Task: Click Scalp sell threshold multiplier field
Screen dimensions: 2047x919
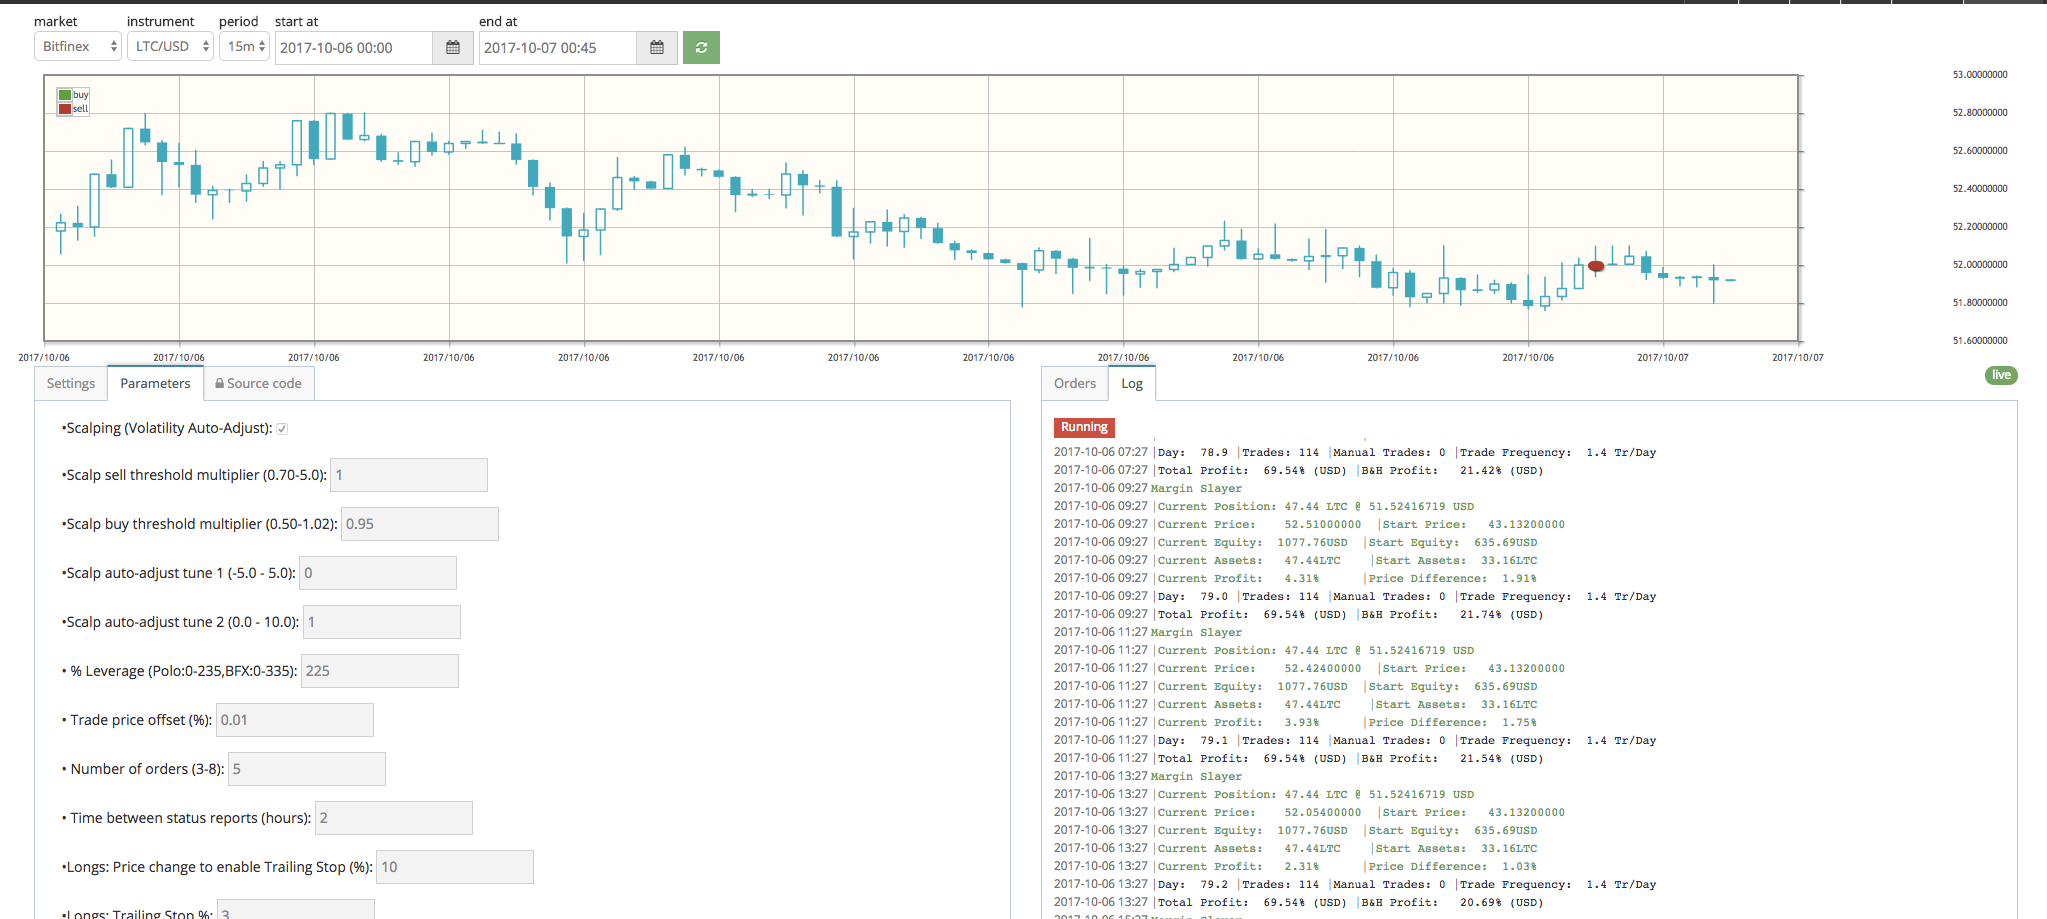Action: (409, 475)
